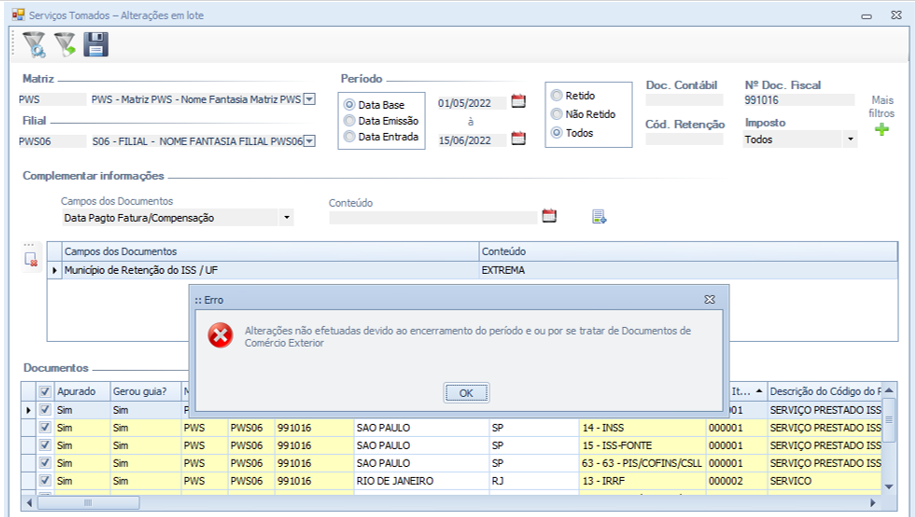915x517 pixels.
Task: Select the Data Emissão radio button
Action: [x=349, y=121]
